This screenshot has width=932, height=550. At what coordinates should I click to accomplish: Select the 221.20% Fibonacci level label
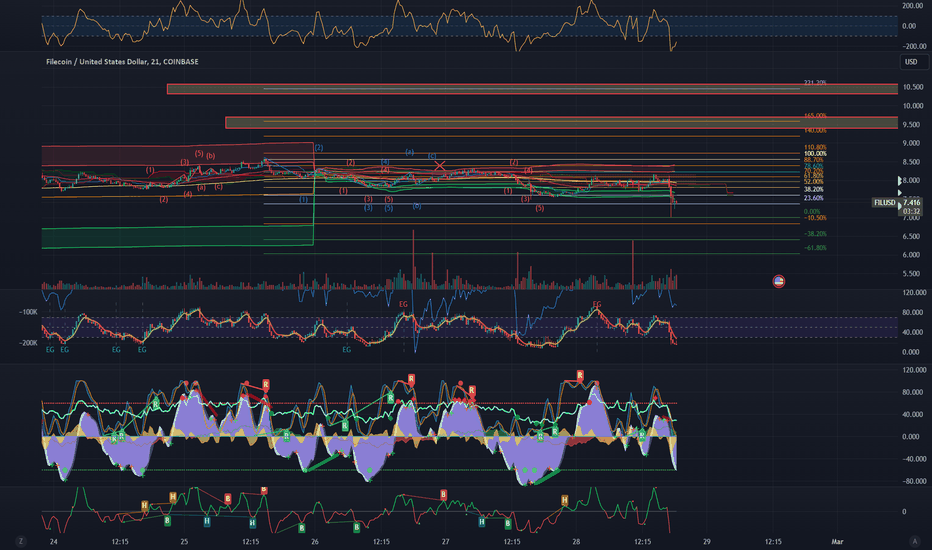815,83
